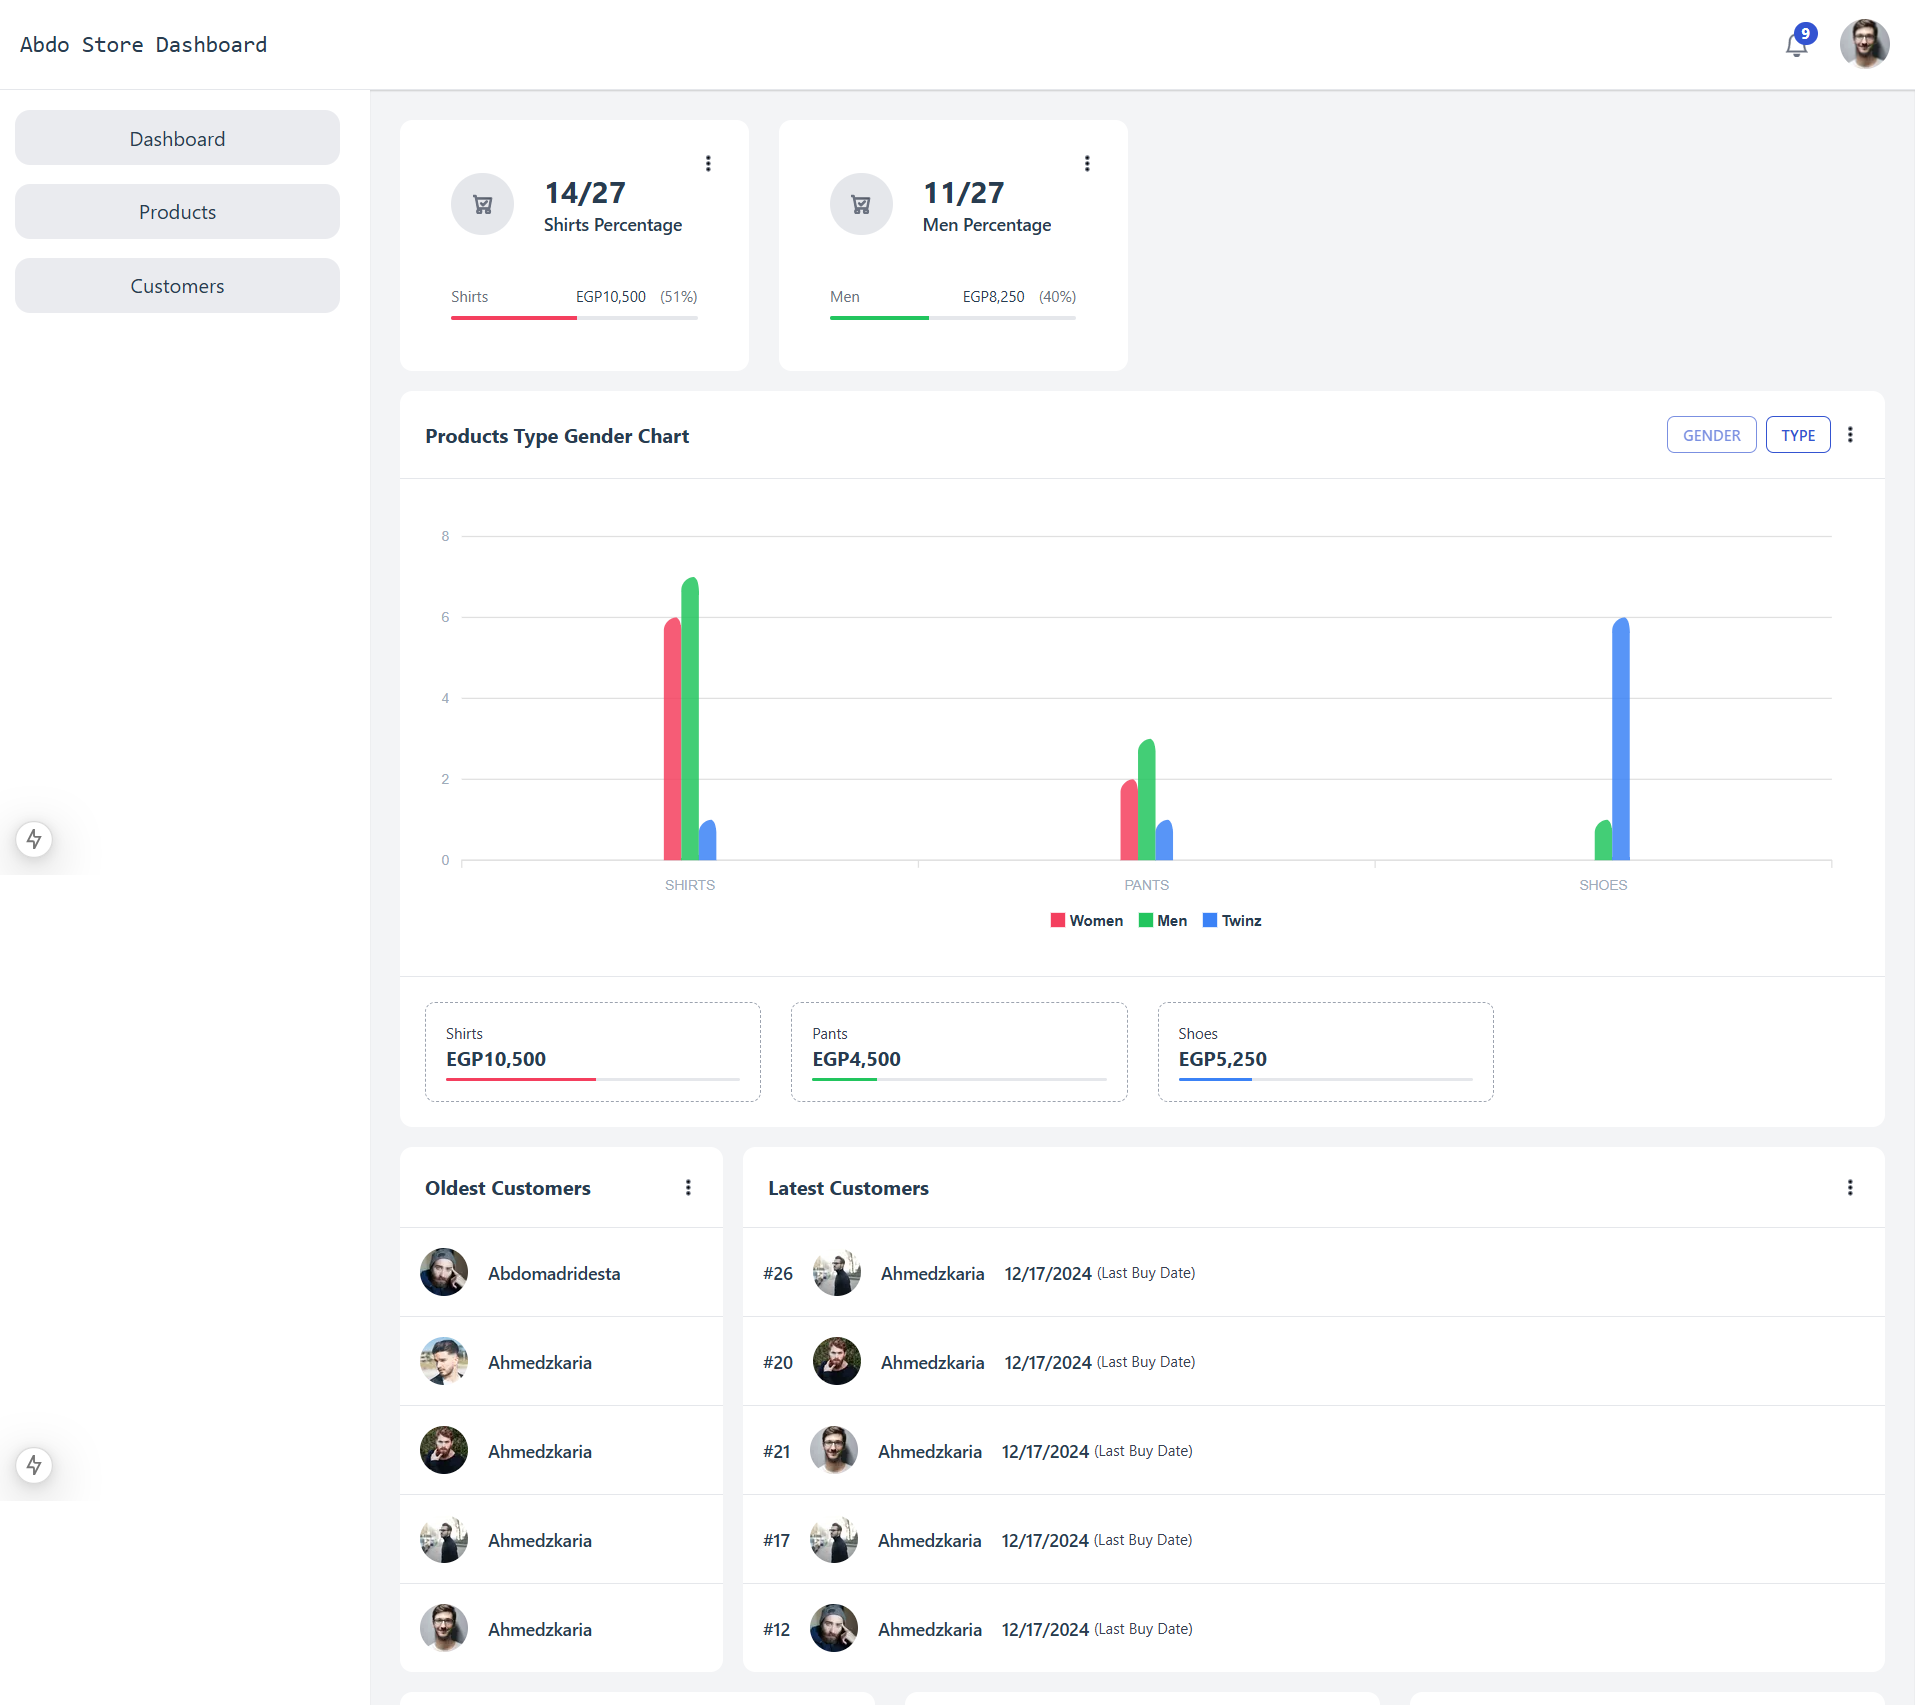Select the Shoes EGP5,250 summary card
This screenshot has height=1705, width=1915.
(x=1324, y=1051)
